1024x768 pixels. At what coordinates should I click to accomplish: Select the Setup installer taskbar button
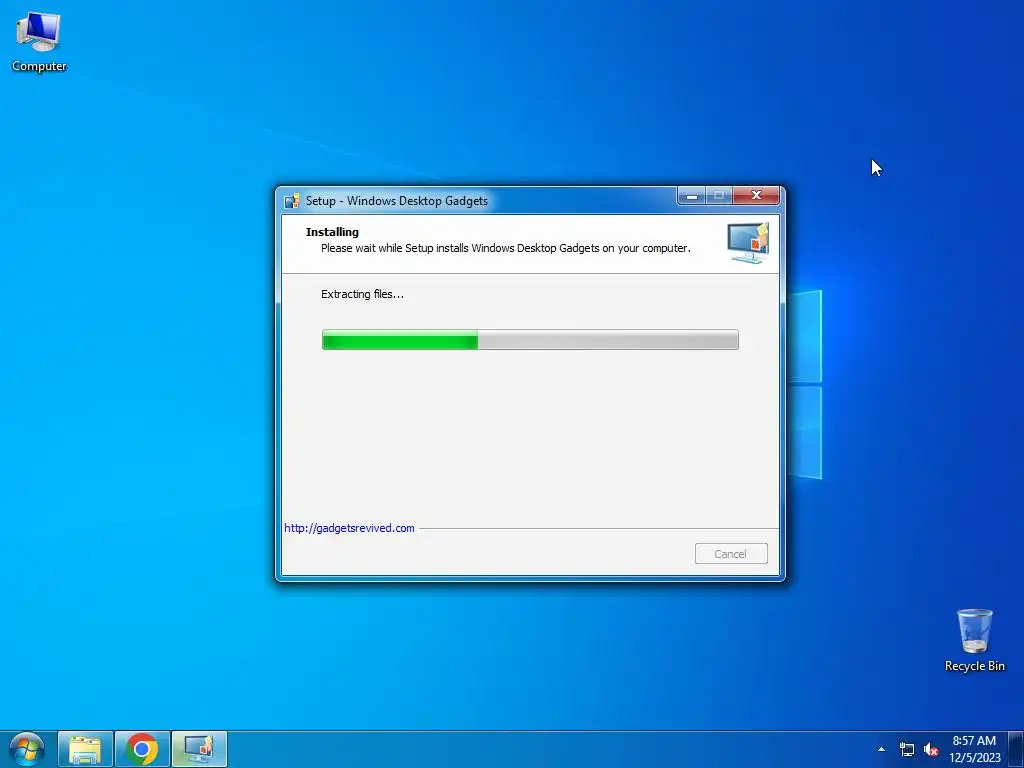coord(199,749)
